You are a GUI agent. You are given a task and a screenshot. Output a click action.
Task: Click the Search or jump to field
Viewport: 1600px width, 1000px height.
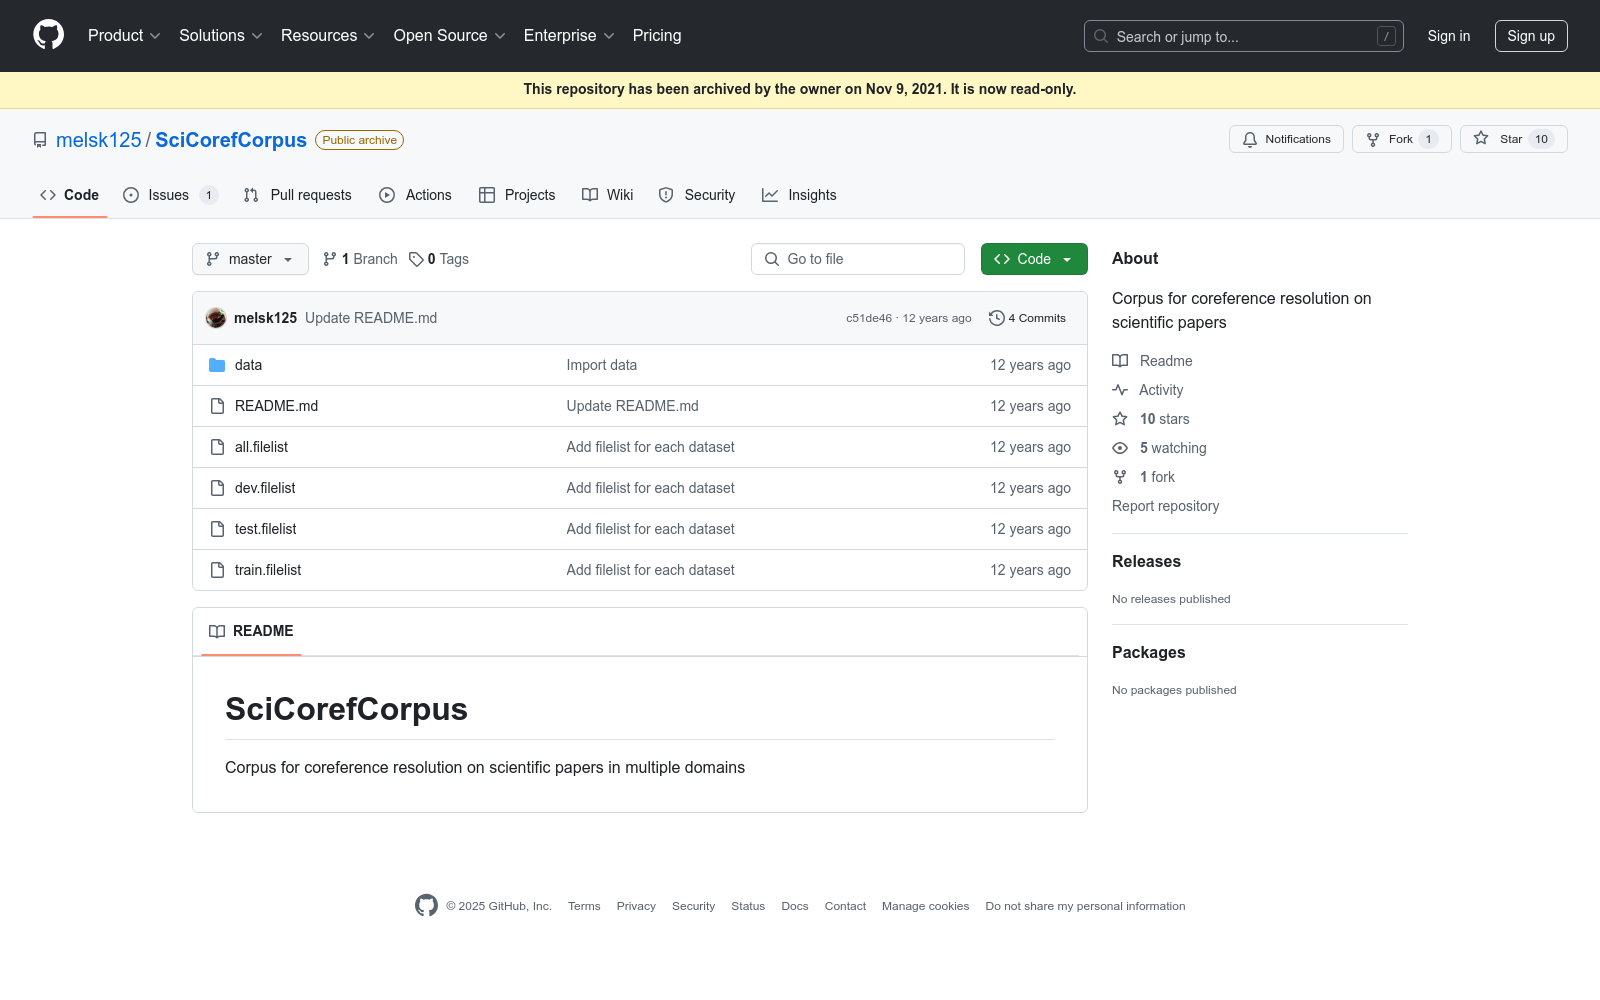coord(1244,36)
